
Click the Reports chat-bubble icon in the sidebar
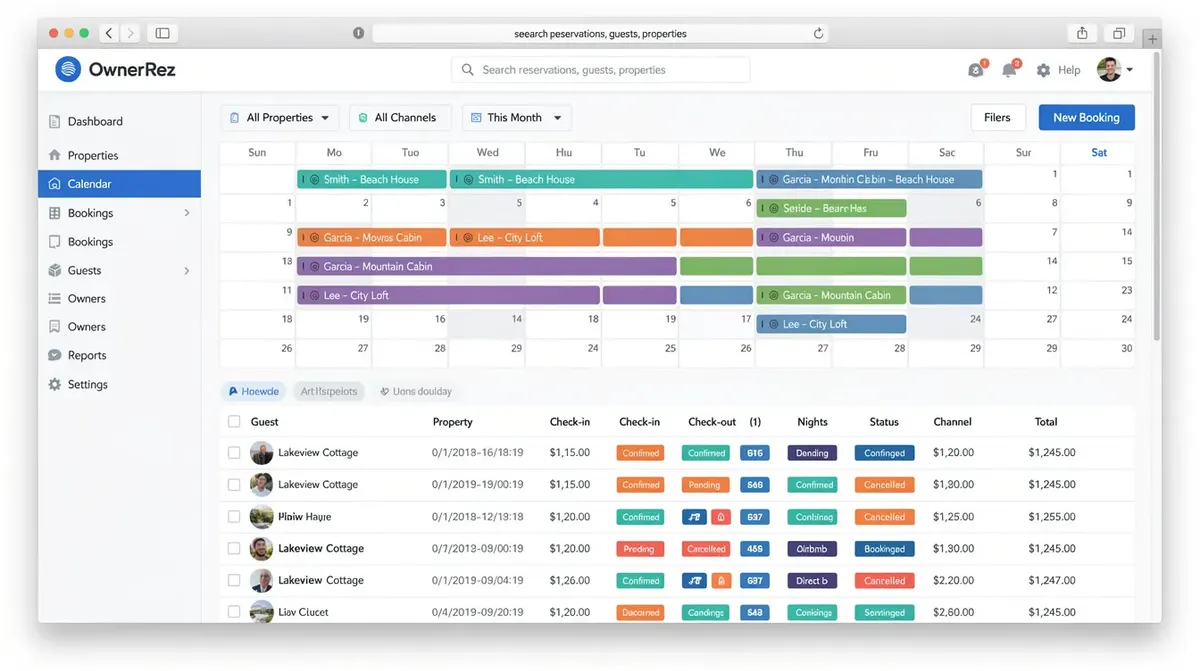55,355
